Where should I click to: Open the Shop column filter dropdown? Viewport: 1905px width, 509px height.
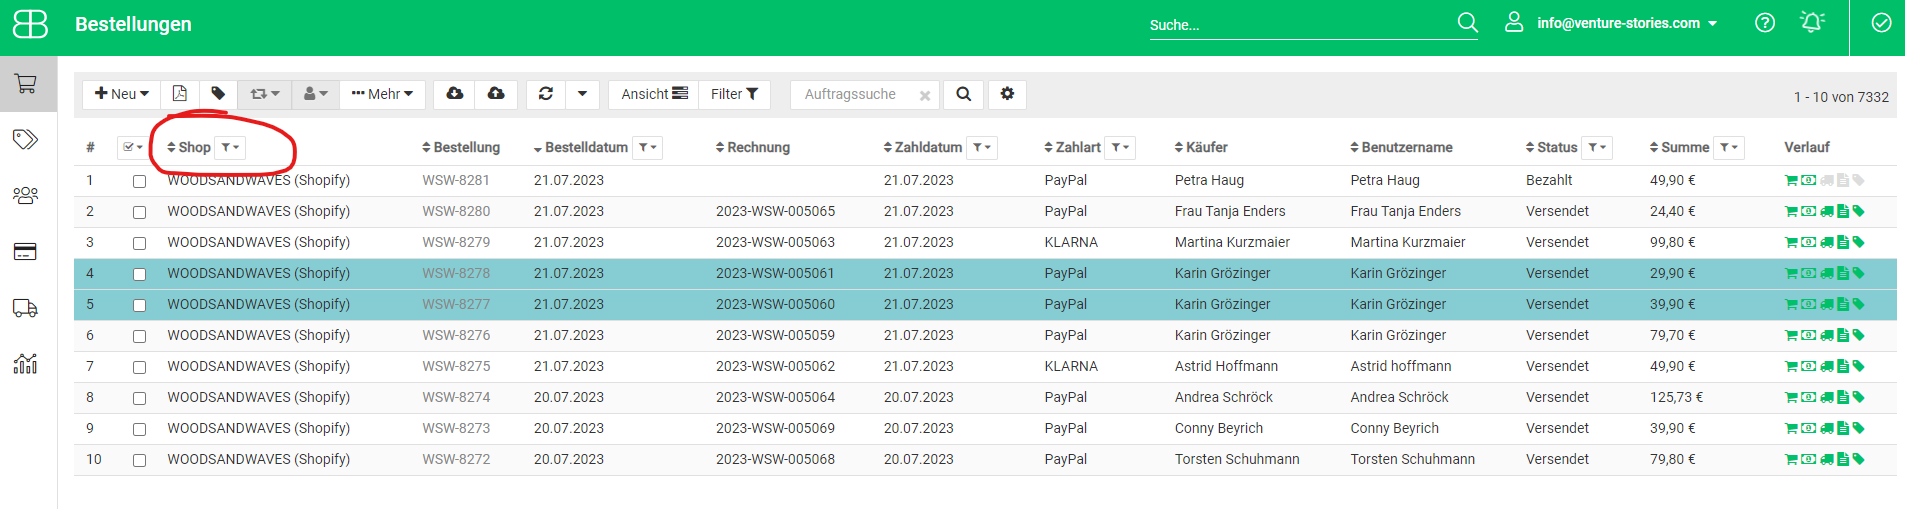pyautogui.click(x=230, y=148)
